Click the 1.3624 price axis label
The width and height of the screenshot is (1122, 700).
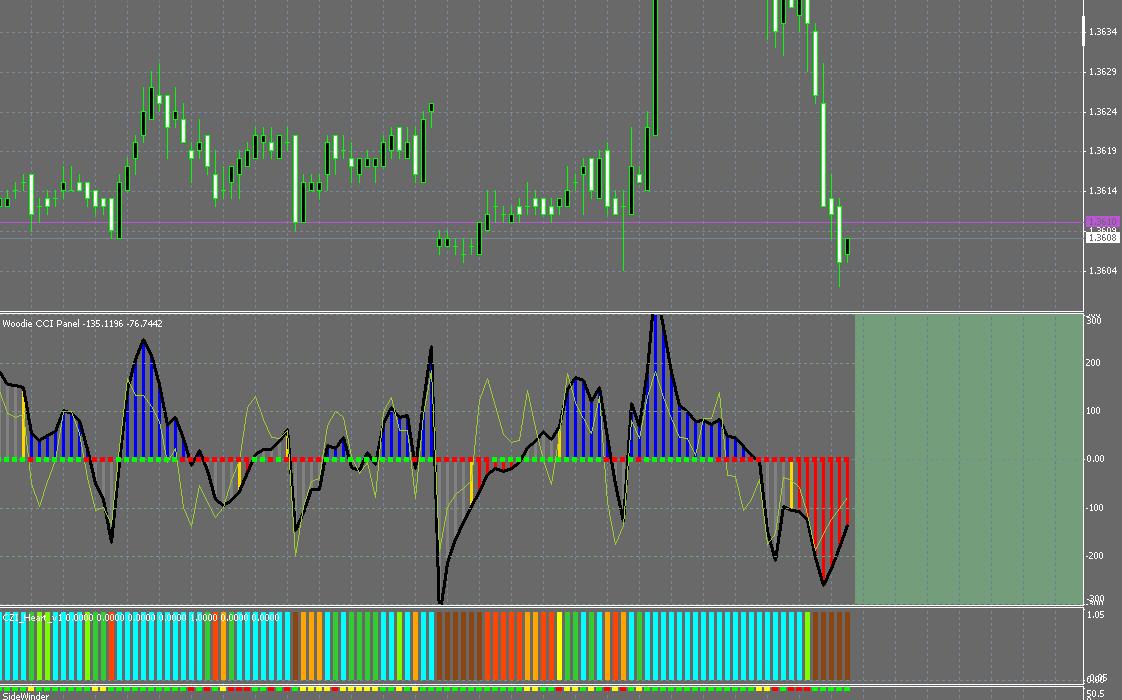point(1102,112)
